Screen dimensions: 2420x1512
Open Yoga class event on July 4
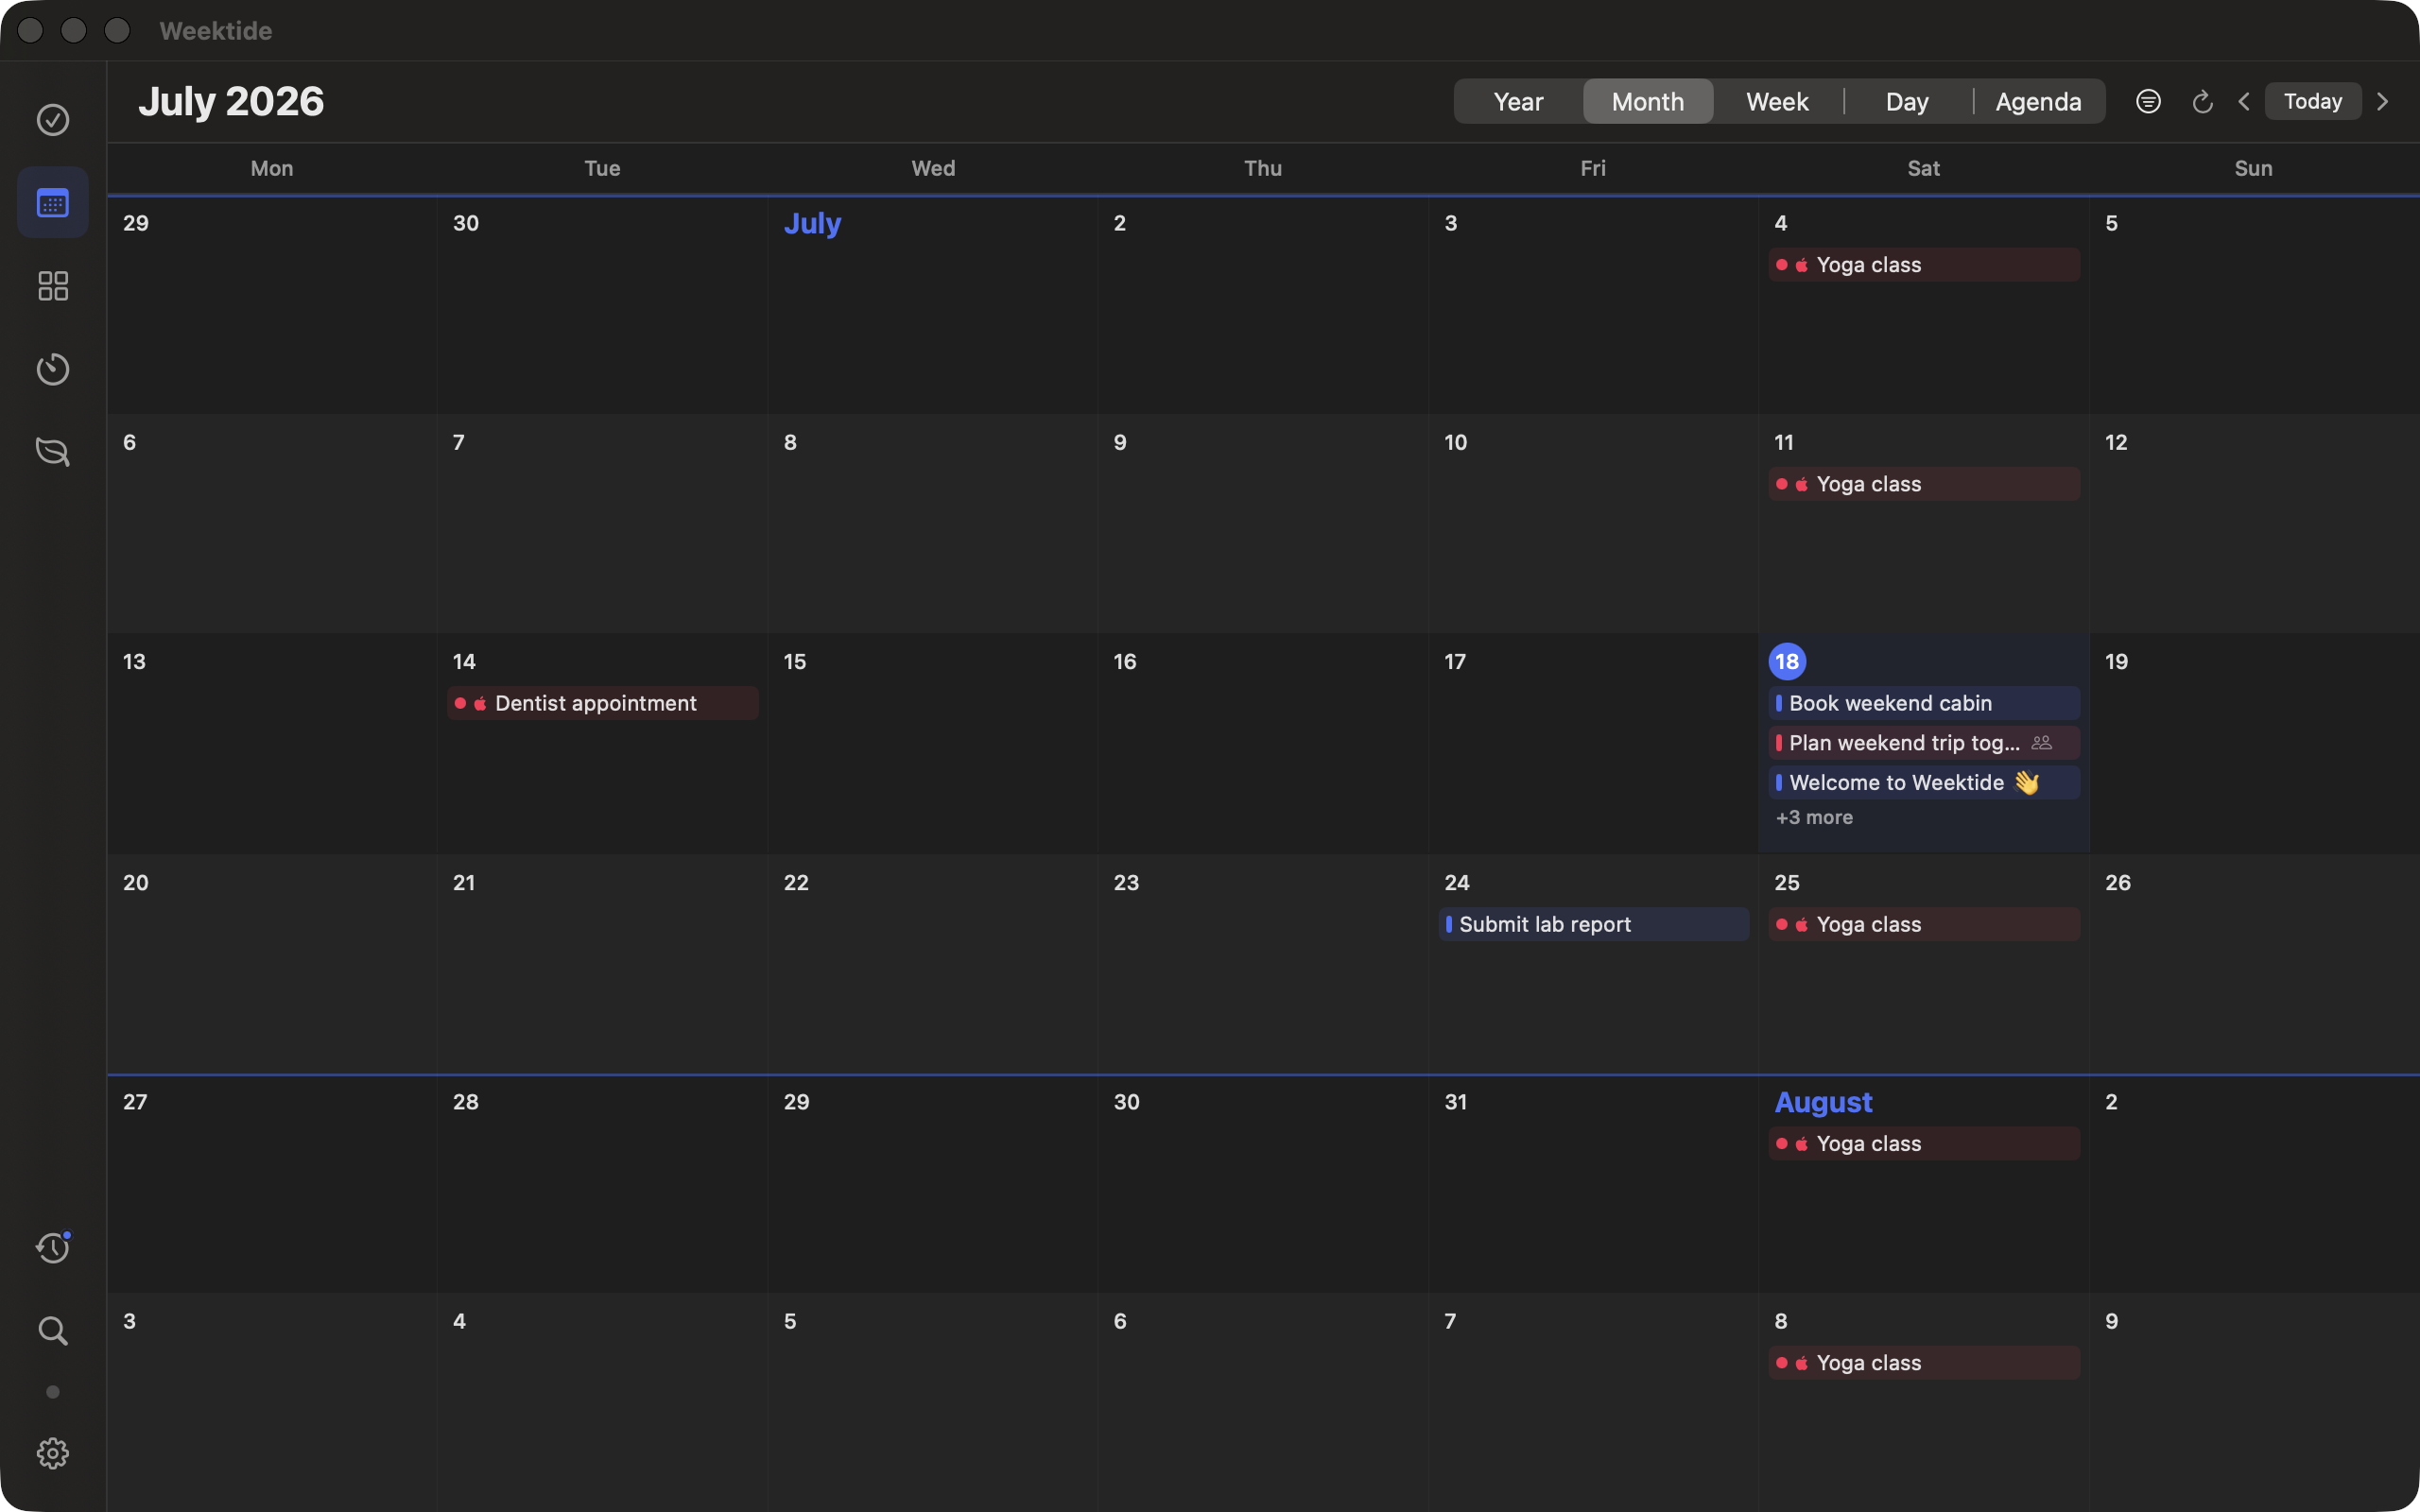1924,265
